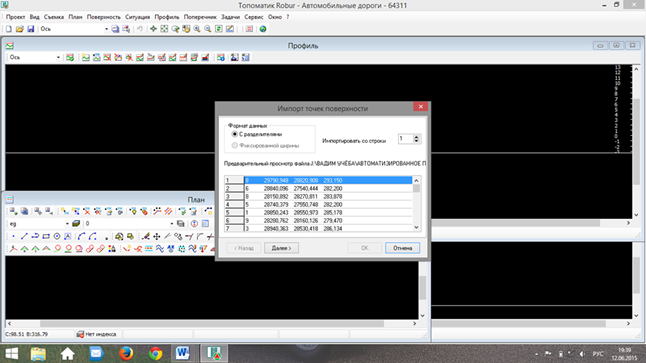Click the Save diskette icon in main toolbar
Screen dimensions: 646x363
(30, 29)
